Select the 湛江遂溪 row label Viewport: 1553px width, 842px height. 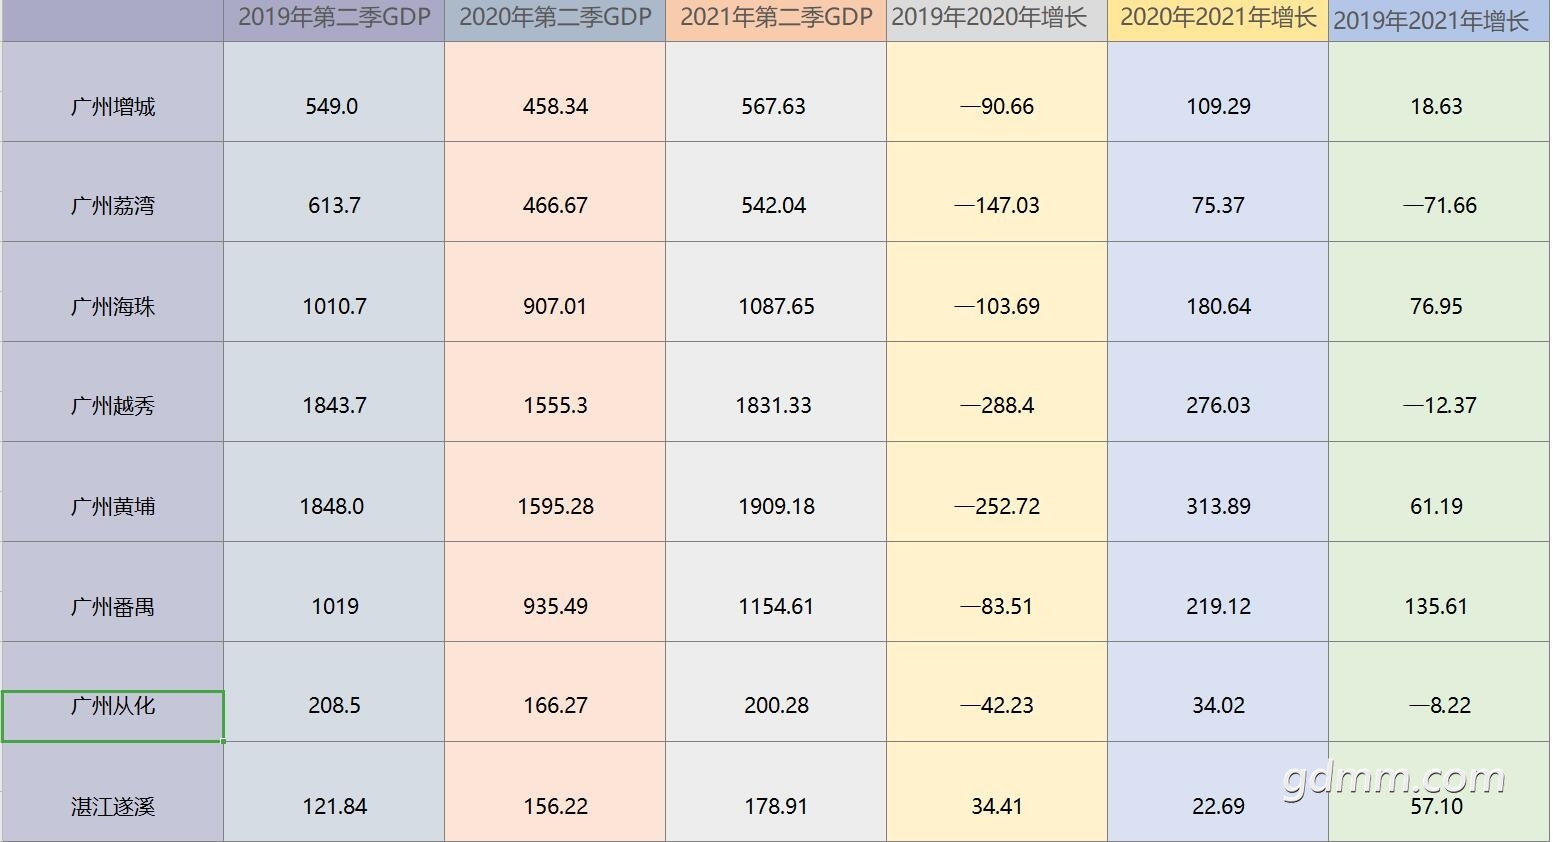coord(112,792)
